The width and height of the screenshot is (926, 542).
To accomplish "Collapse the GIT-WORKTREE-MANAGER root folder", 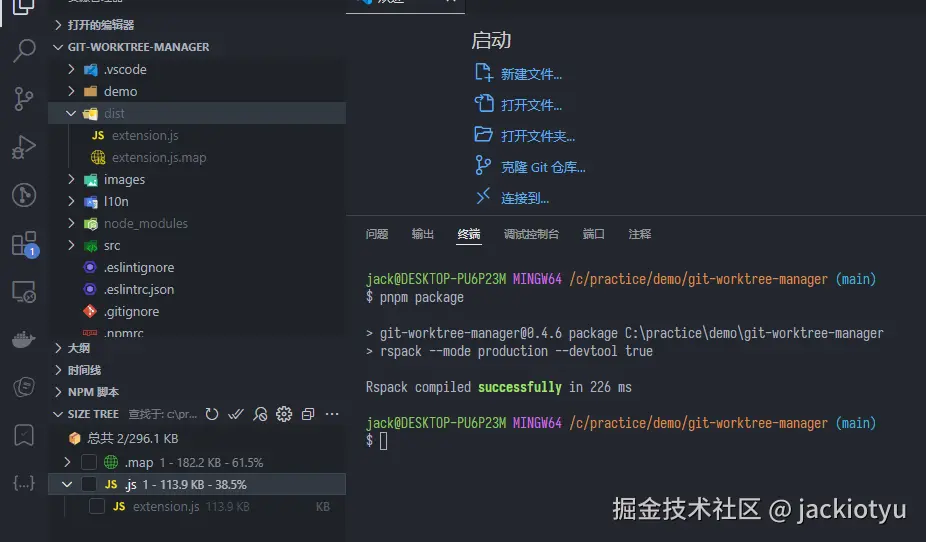I will click(x=58, y=47).
